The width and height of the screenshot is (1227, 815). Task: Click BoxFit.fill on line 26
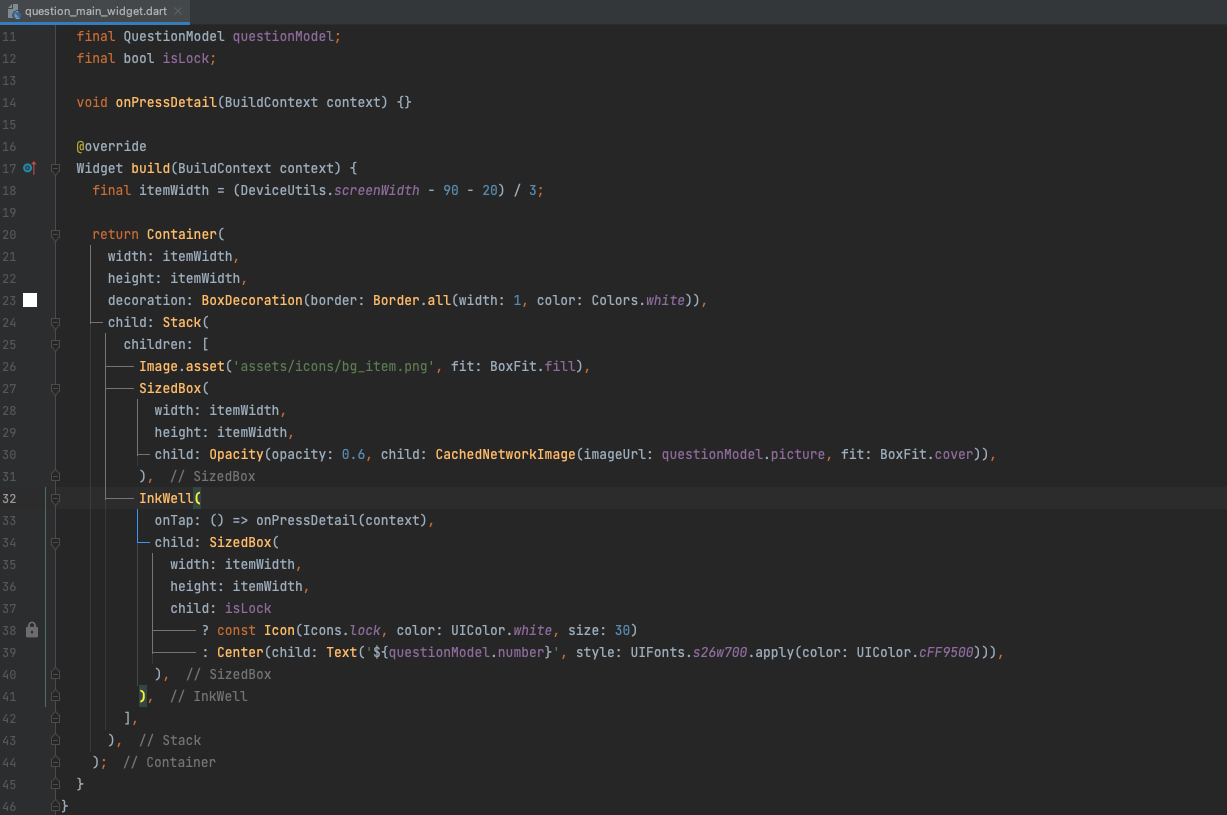(533, 366)
